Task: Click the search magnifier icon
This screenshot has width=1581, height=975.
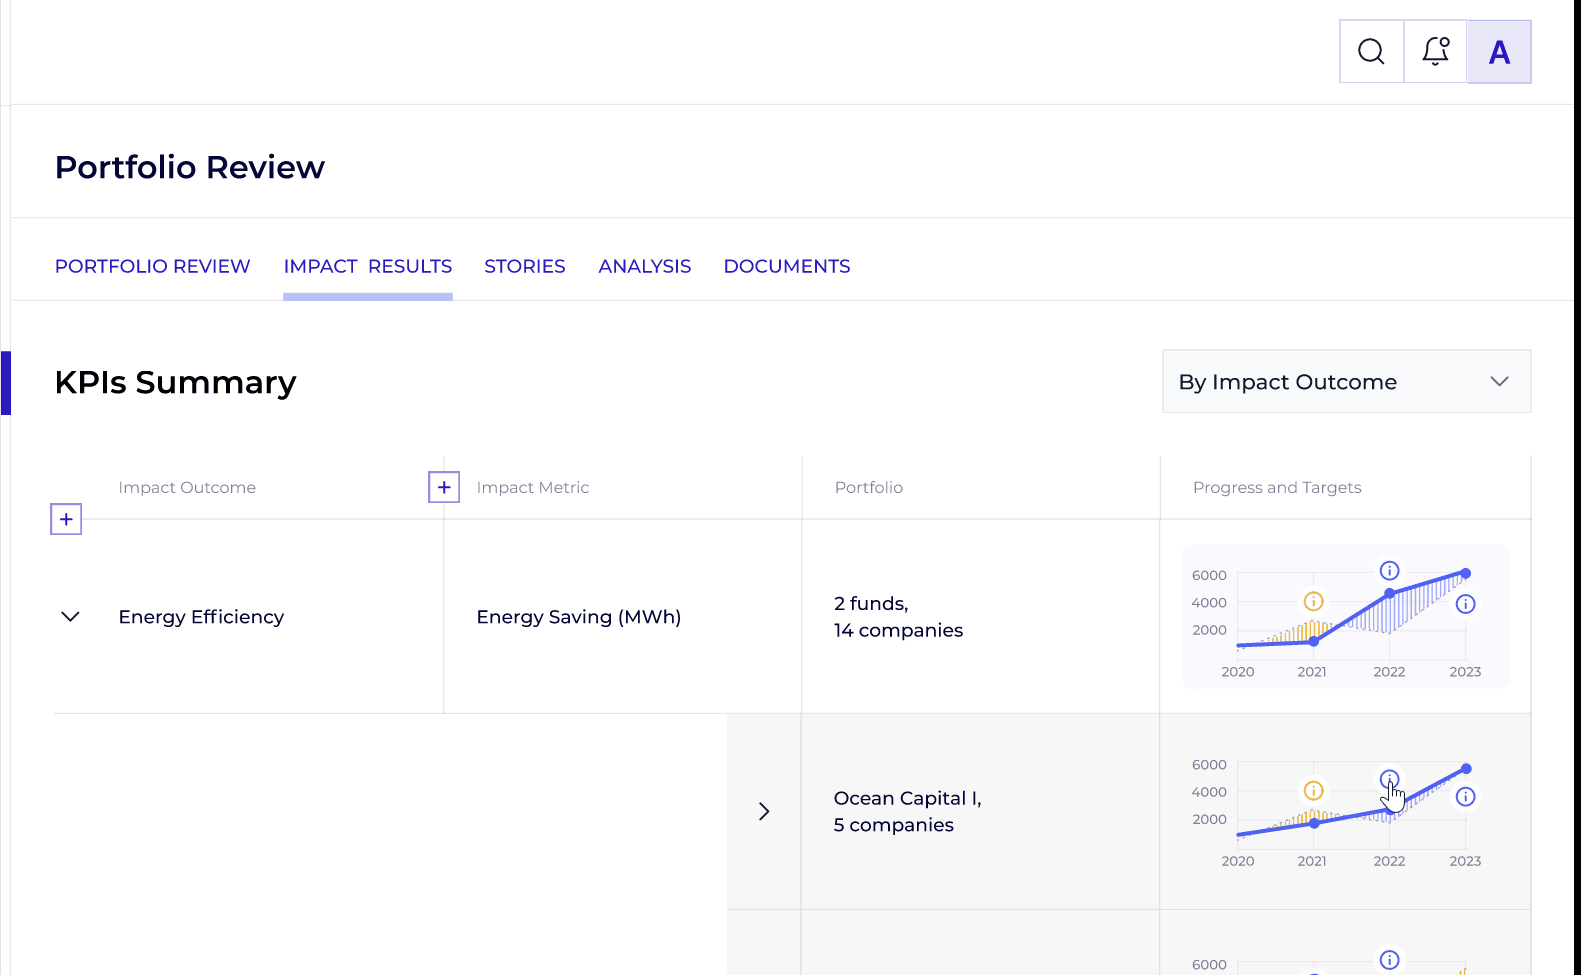Action: pyautogui.click(x=1371, y=51)
